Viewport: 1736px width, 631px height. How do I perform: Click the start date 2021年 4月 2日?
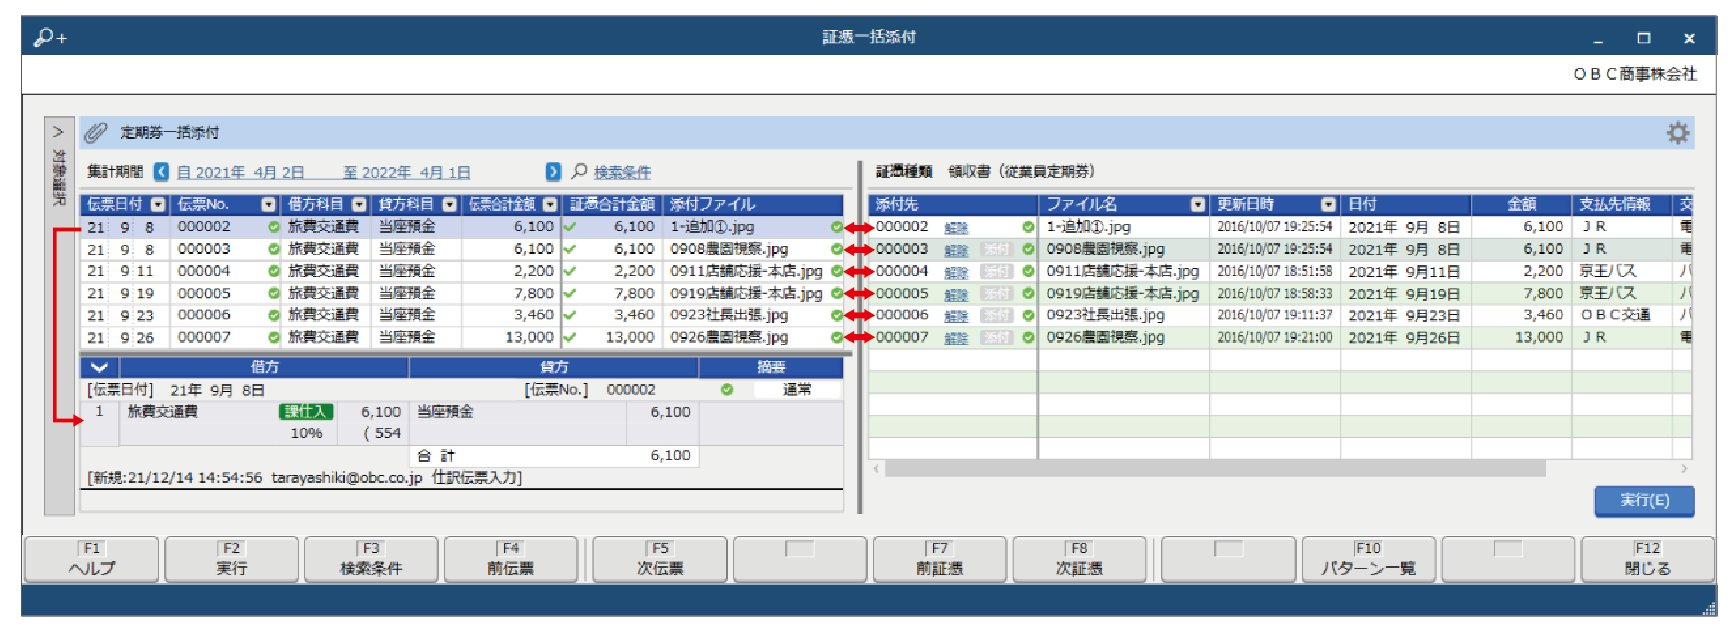241,172
